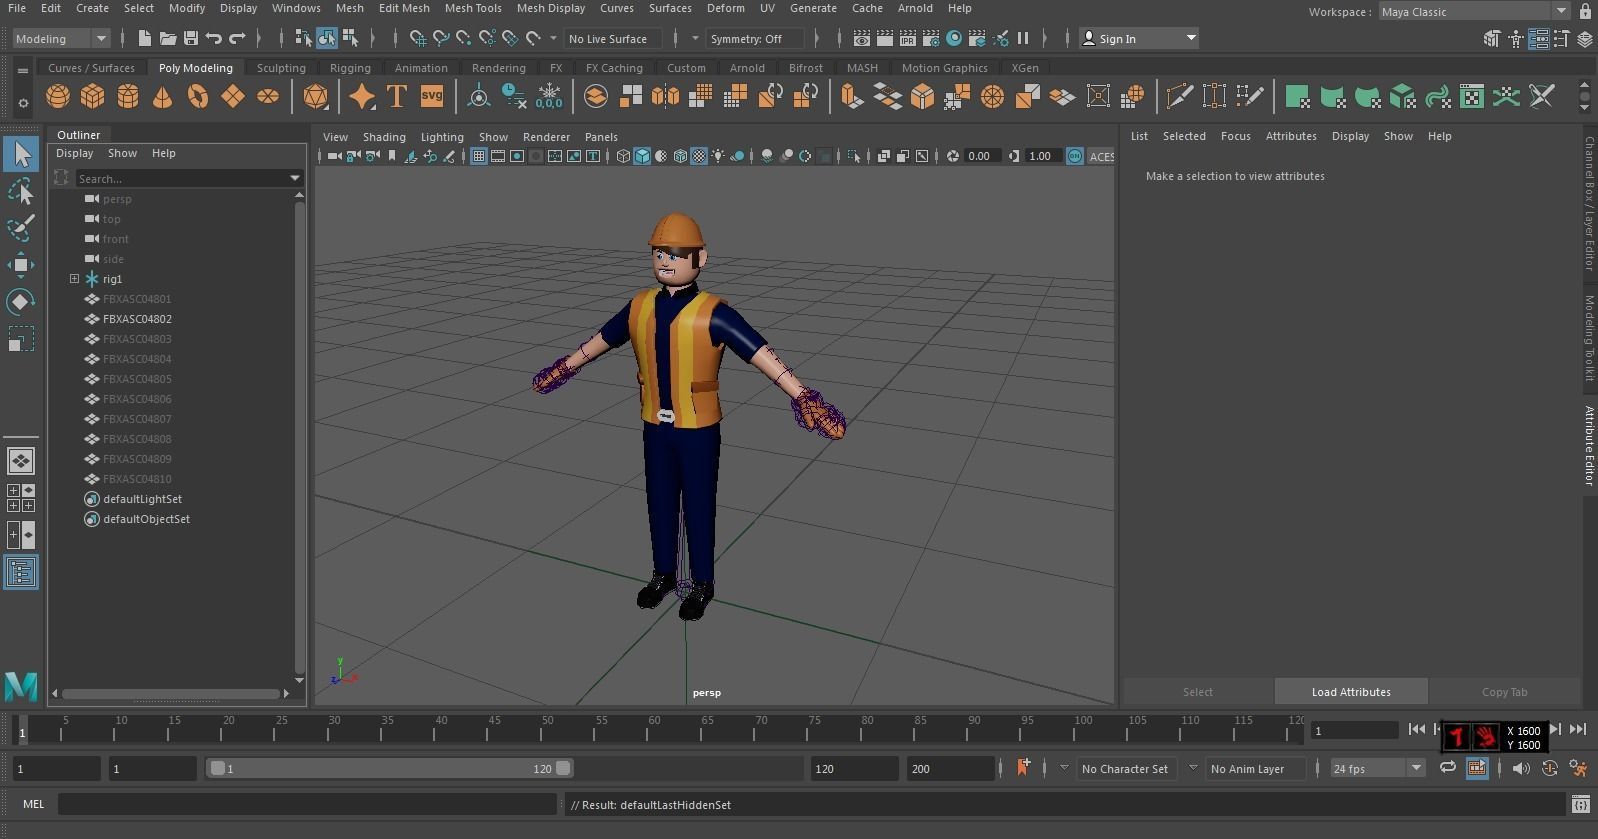Screen dimensions: 1598x839
Task: Toggle the Outliner panel layout button
Action: click(x=21, y=572)
